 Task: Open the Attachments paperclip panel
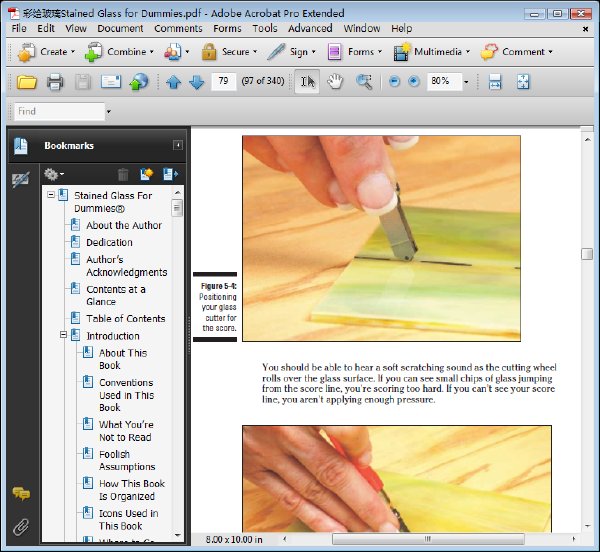coord(21,527)
